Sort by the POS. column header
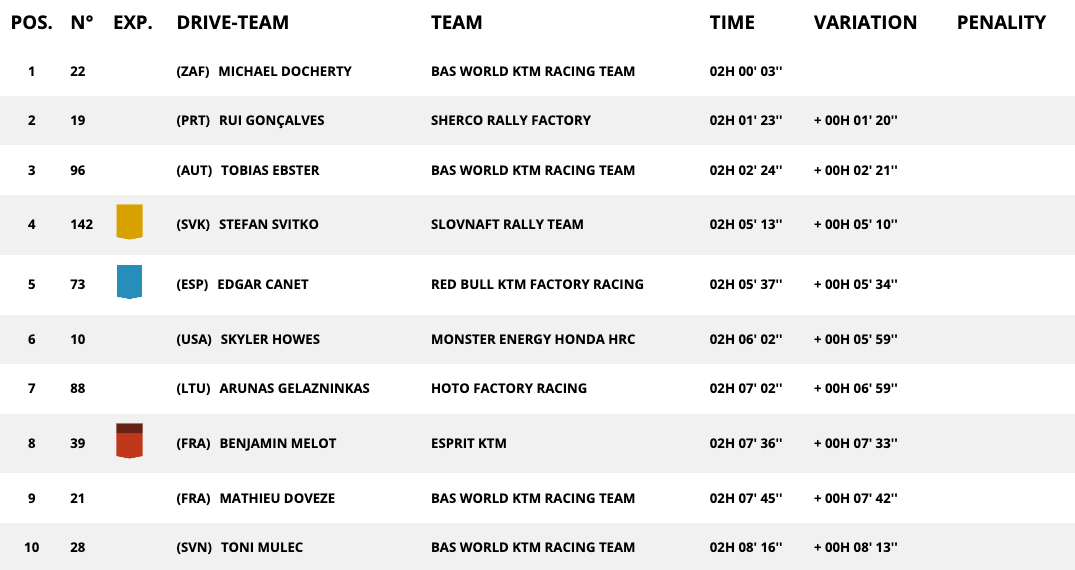The image size is (1075, 570). coord(32,22)
